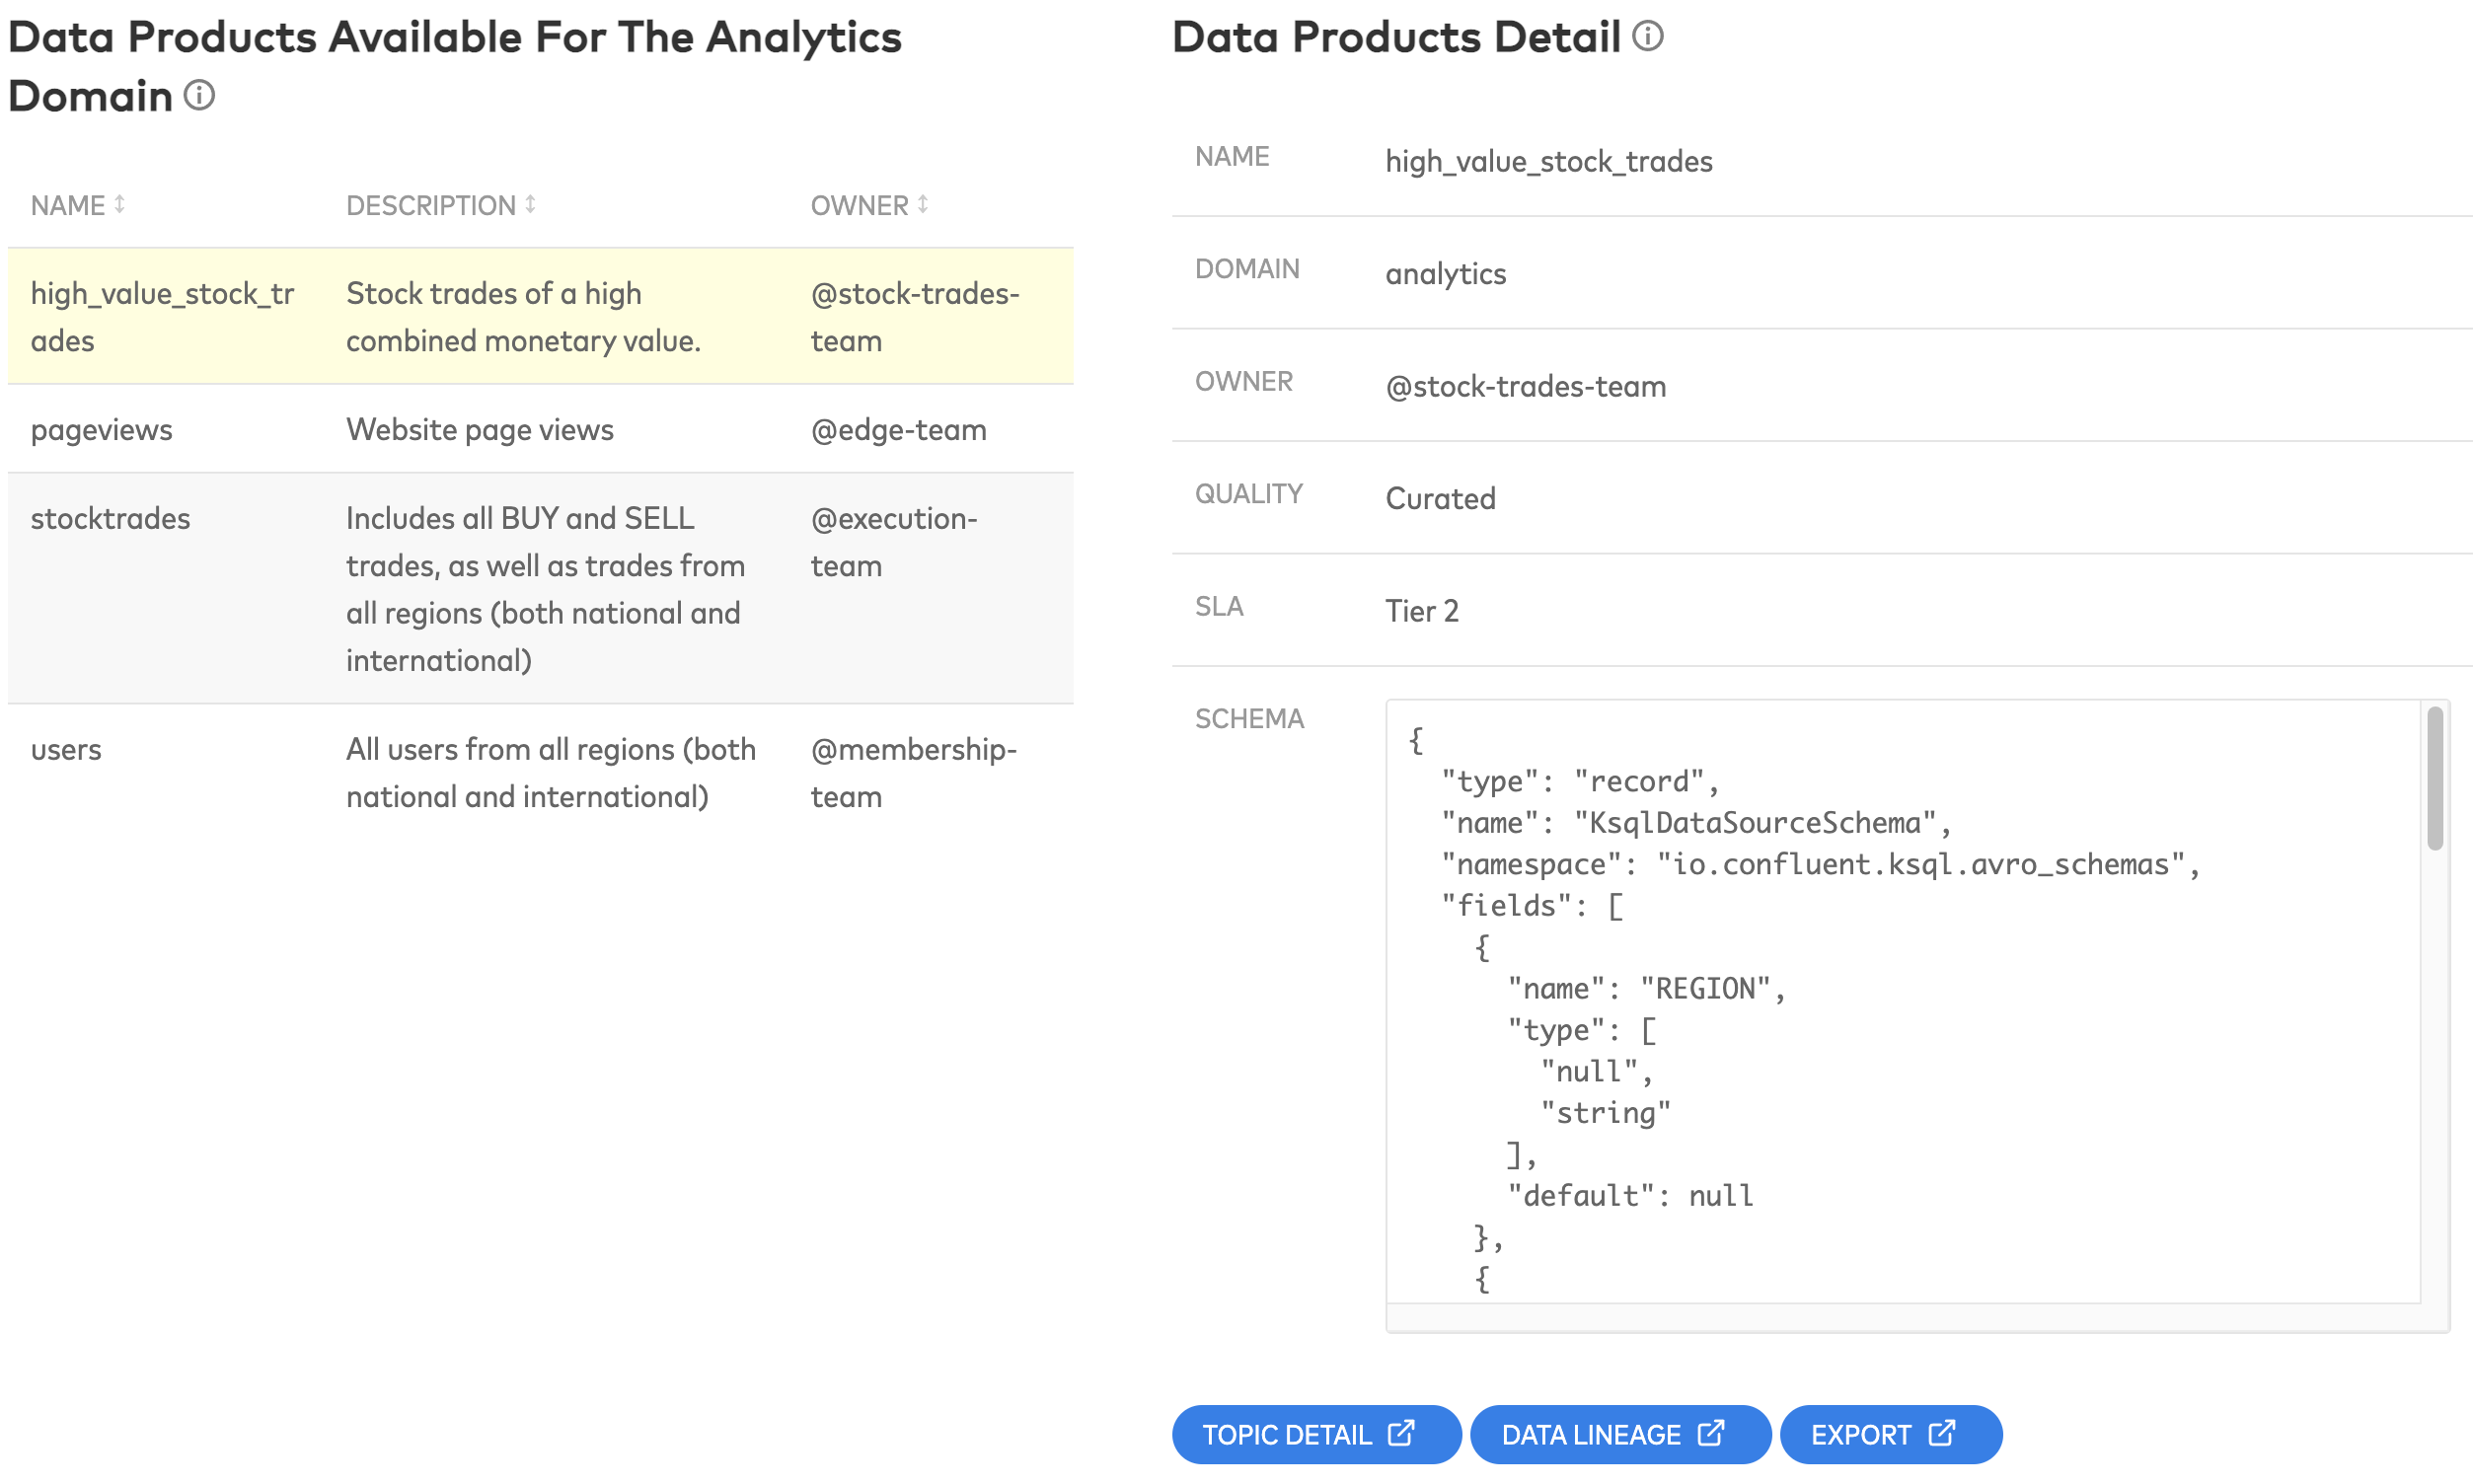Image resolution: width=2473 pixels, height=1484 pixels.
Task: Click info icon next to Data Products Detail
Action: 1647,37
